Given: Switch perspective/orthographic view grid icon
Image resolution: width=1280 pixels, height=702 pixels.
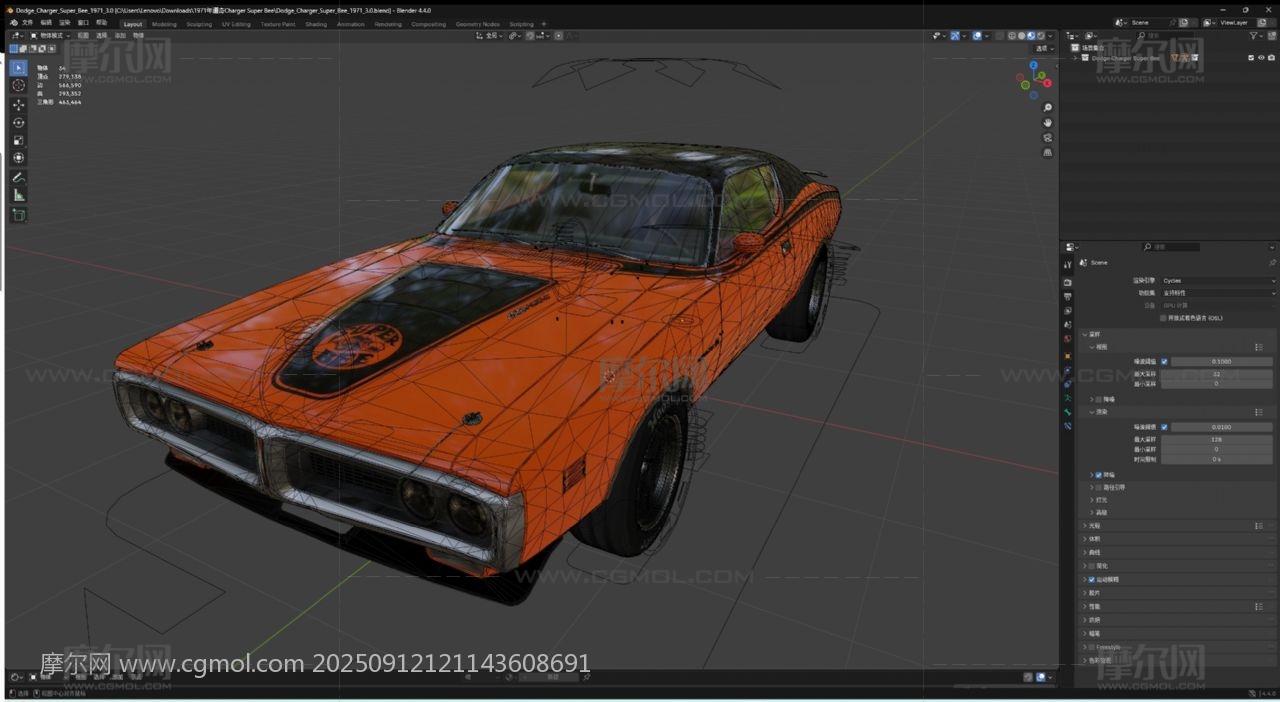Looking at the screenshot, I should (x=1047, y=152).
